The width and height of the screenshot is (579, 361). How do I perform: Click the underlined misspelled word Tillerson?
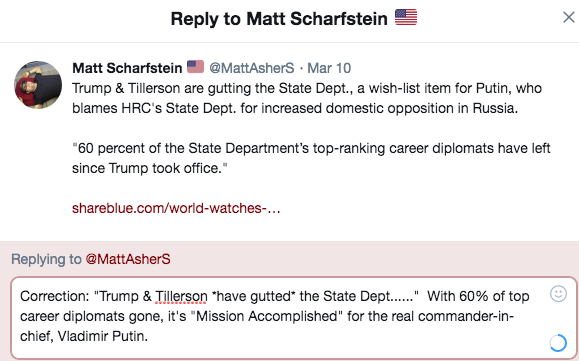click(x=181, y=296)
